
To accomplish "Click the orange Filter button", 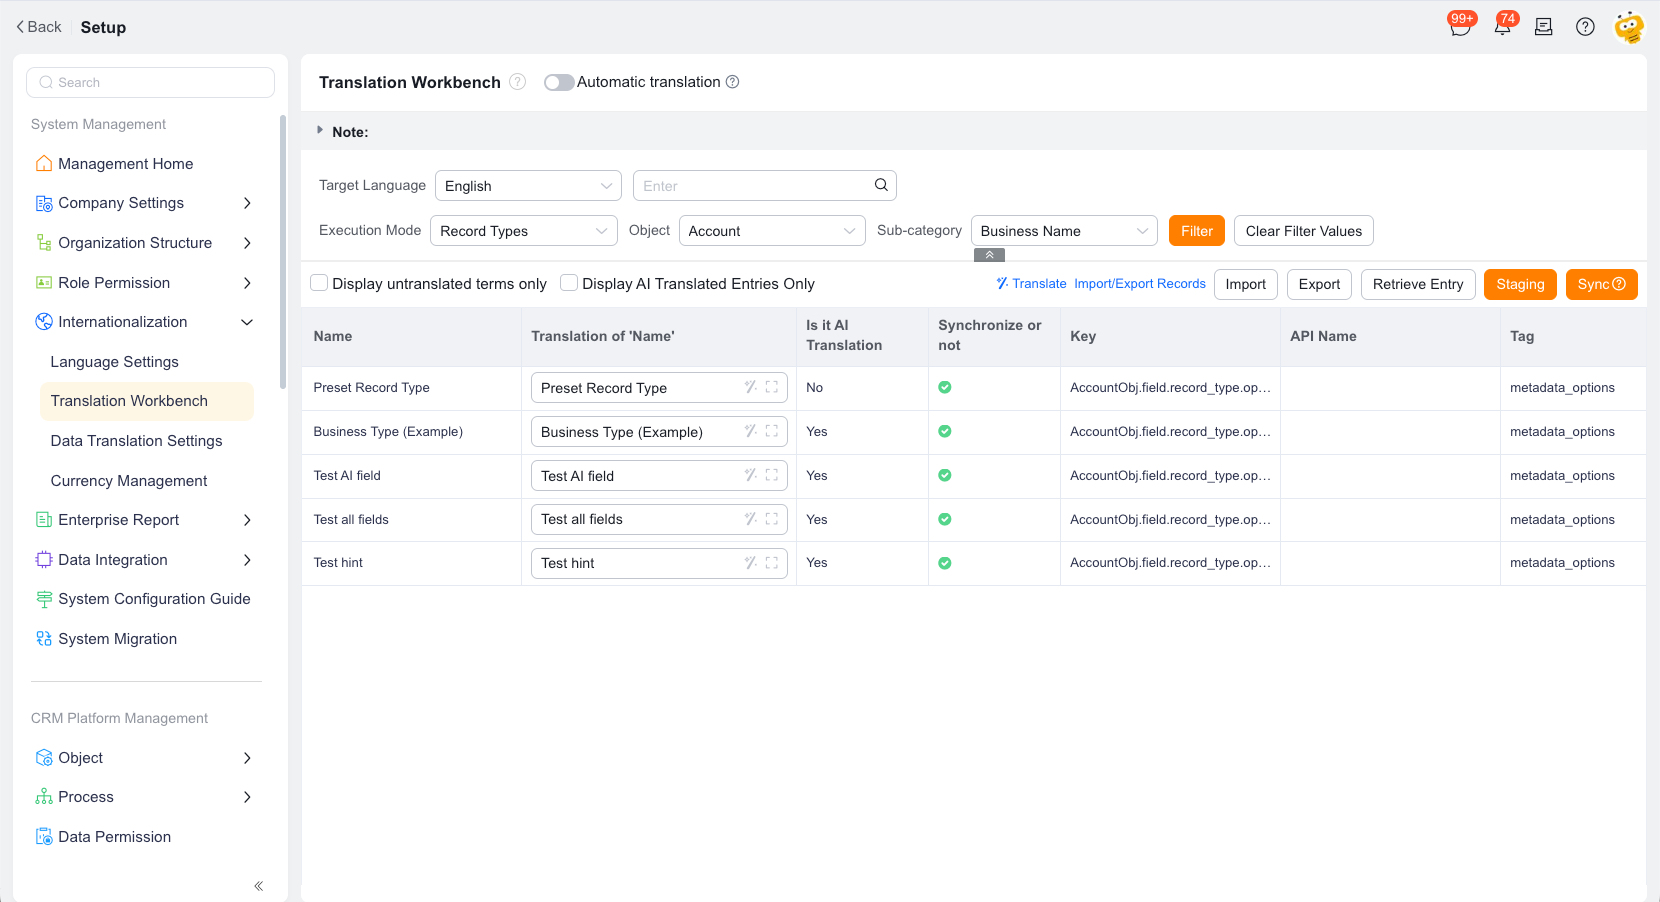I will [x=1197, y=231].
